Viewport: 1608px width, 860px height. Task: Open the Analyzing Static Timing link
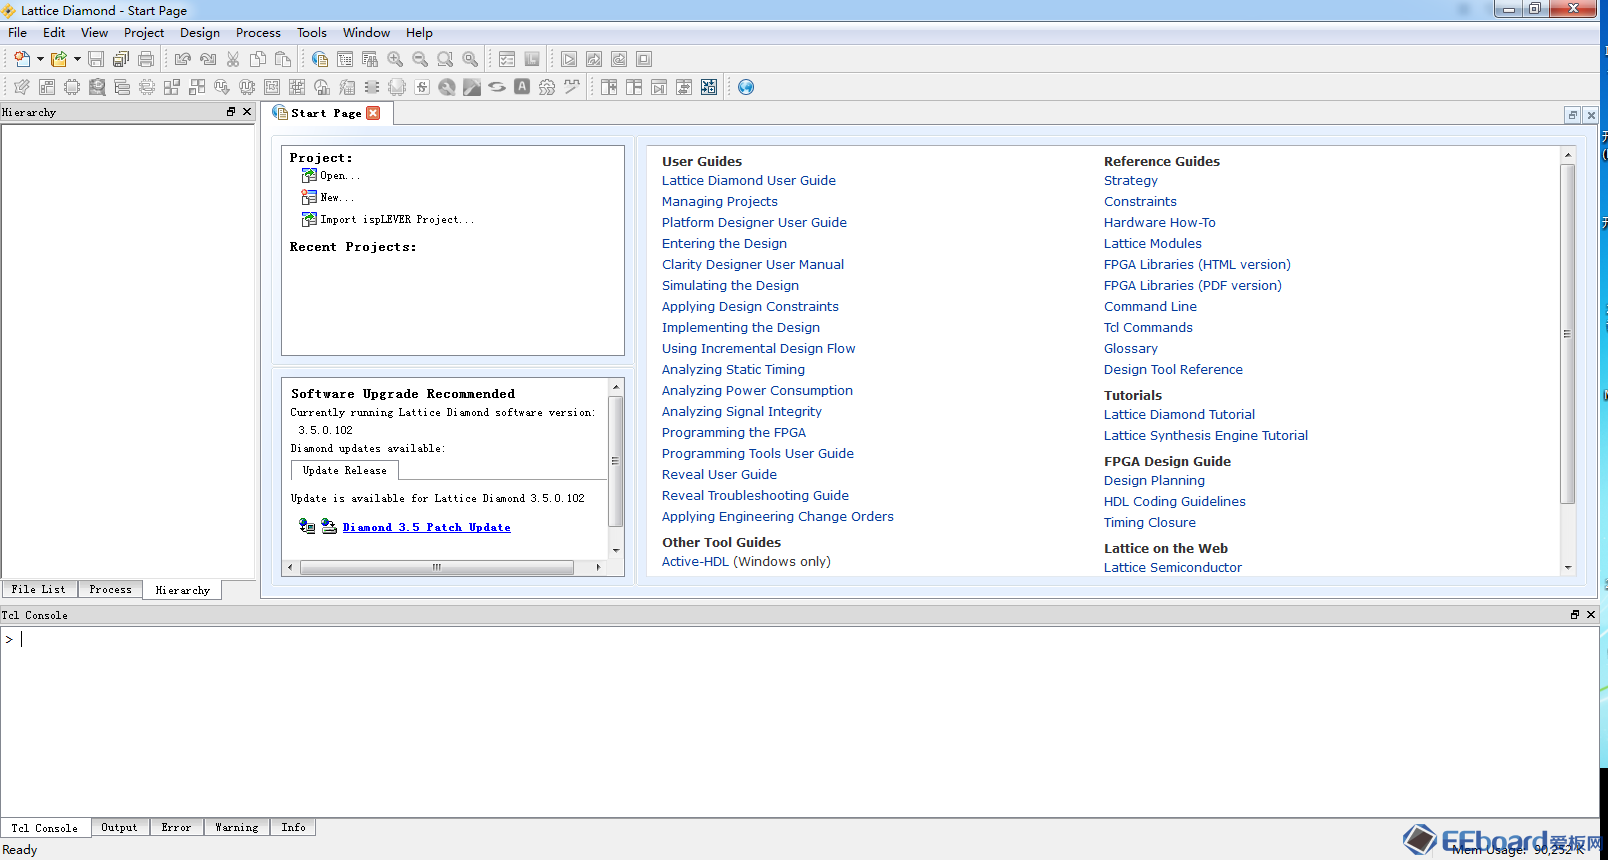[x=733, y=370]
